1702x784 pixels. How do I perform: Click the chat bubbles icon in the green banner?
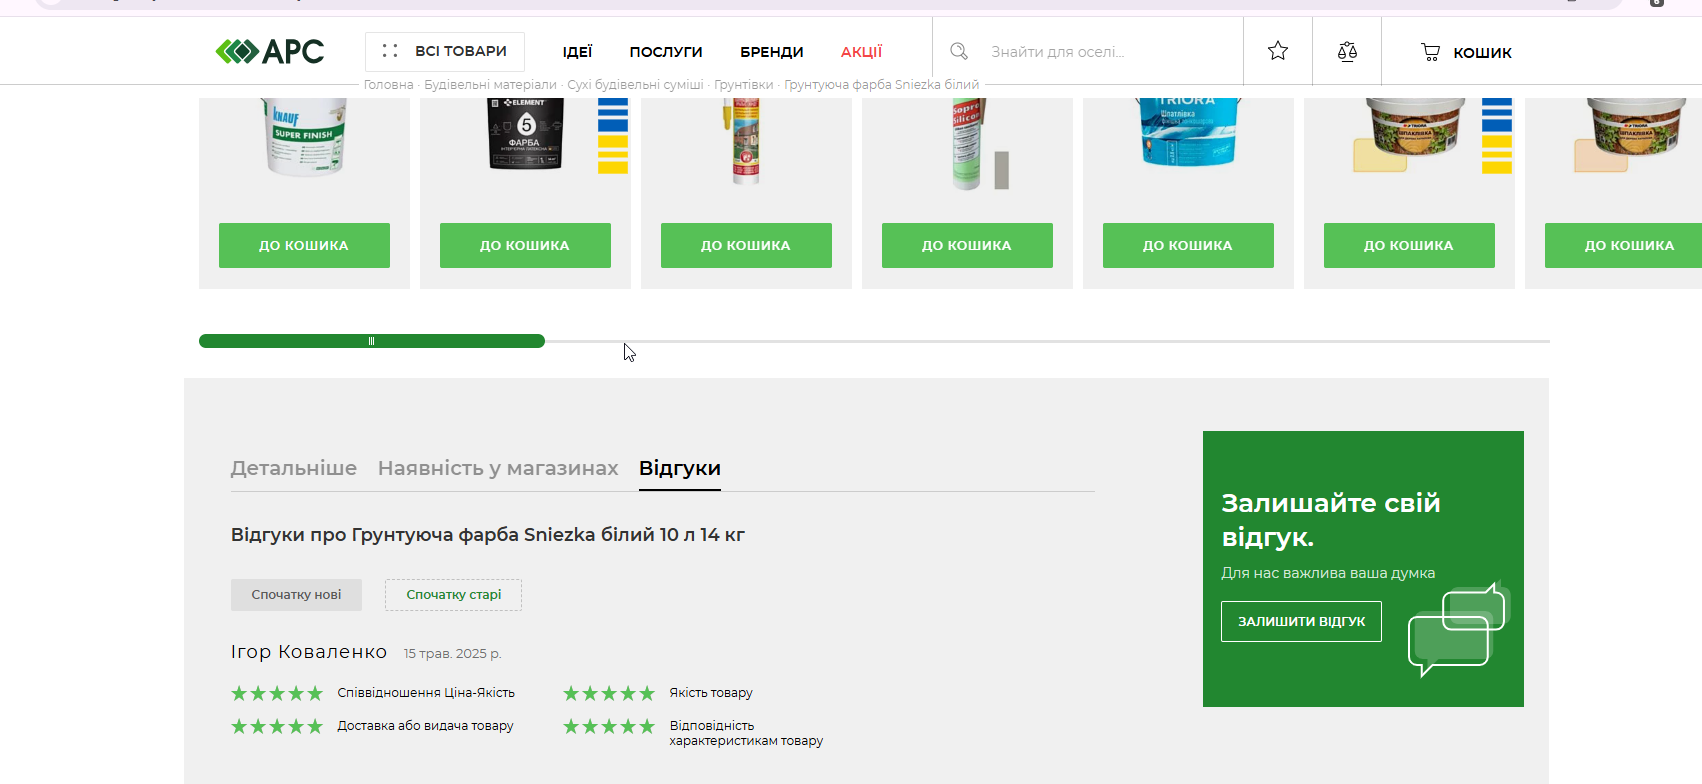tap(1457, 628)
